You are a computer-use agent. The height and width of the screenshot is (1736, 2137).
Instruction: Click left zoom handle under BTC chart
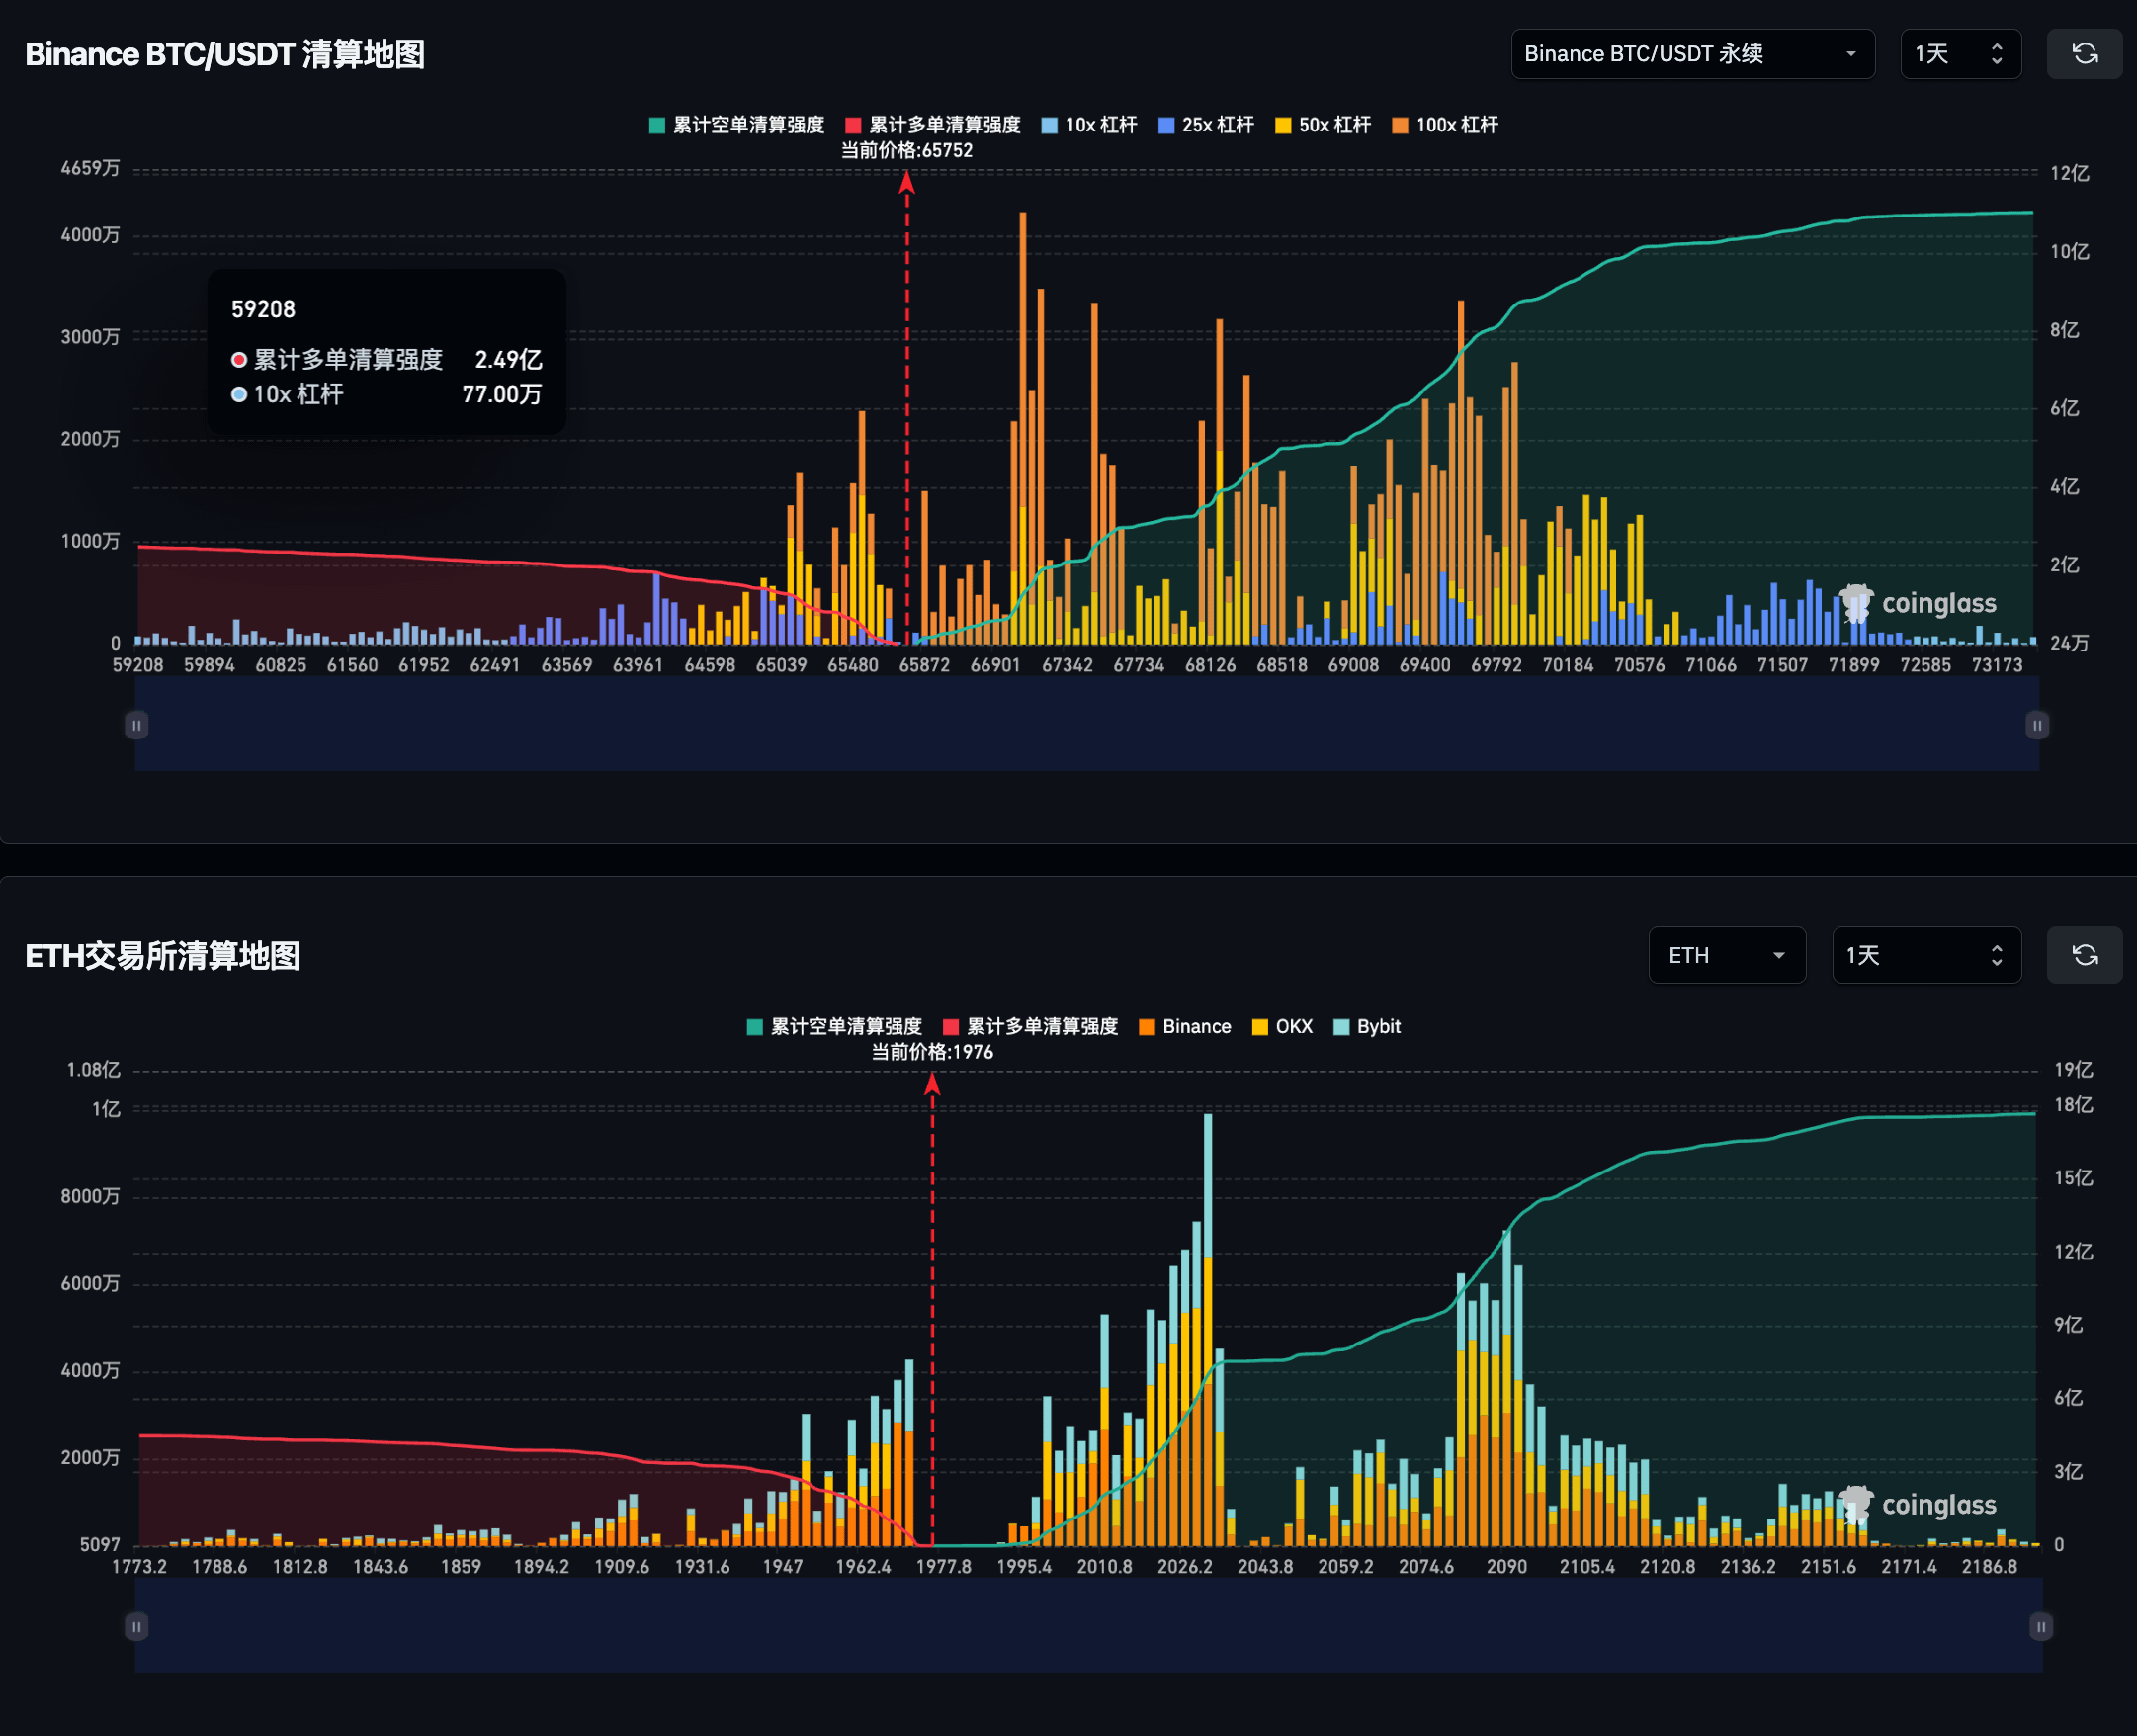pyautogui.click(x=136, y=724)
